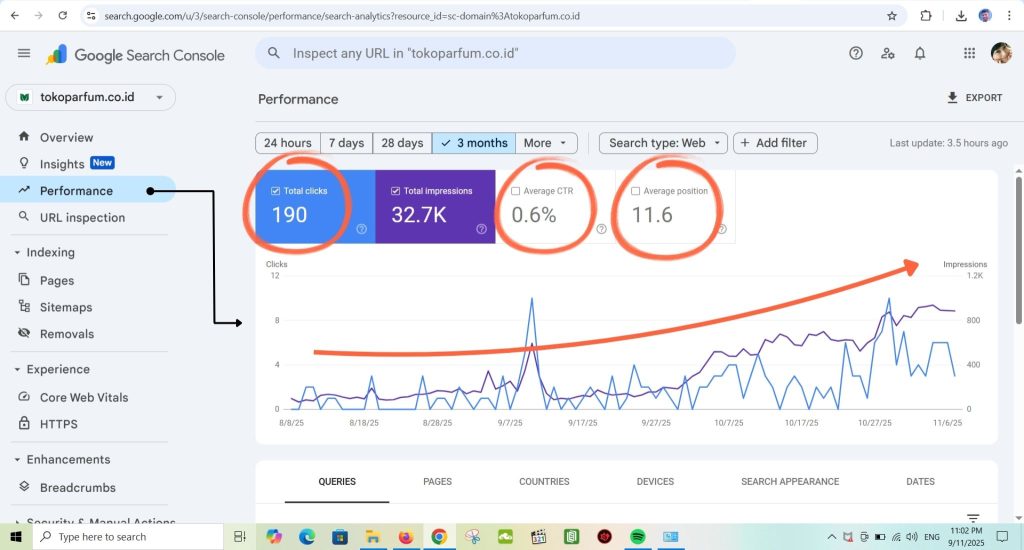Image resolution: width=1024 pixels, height=550 pixels.
Task: Open Spotify from the Windows taskbar
Action: pos(637,537)
